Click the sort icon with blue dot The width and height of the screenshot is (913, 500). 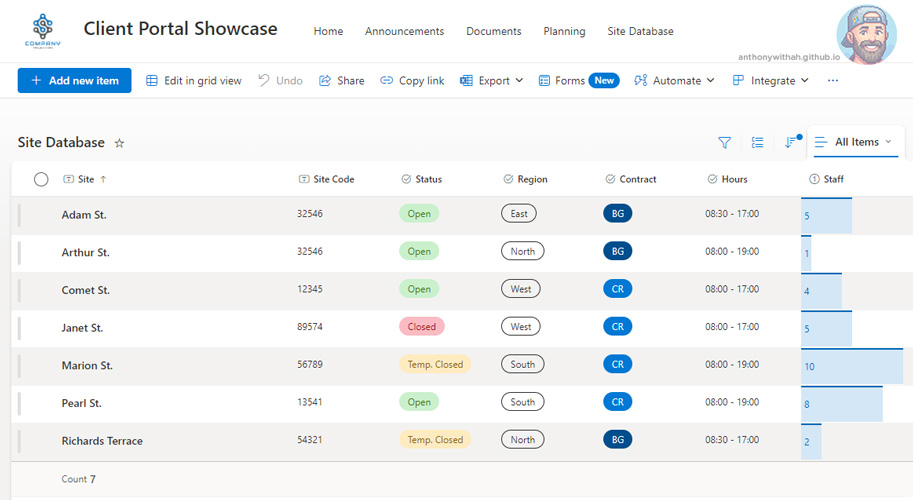791,142
